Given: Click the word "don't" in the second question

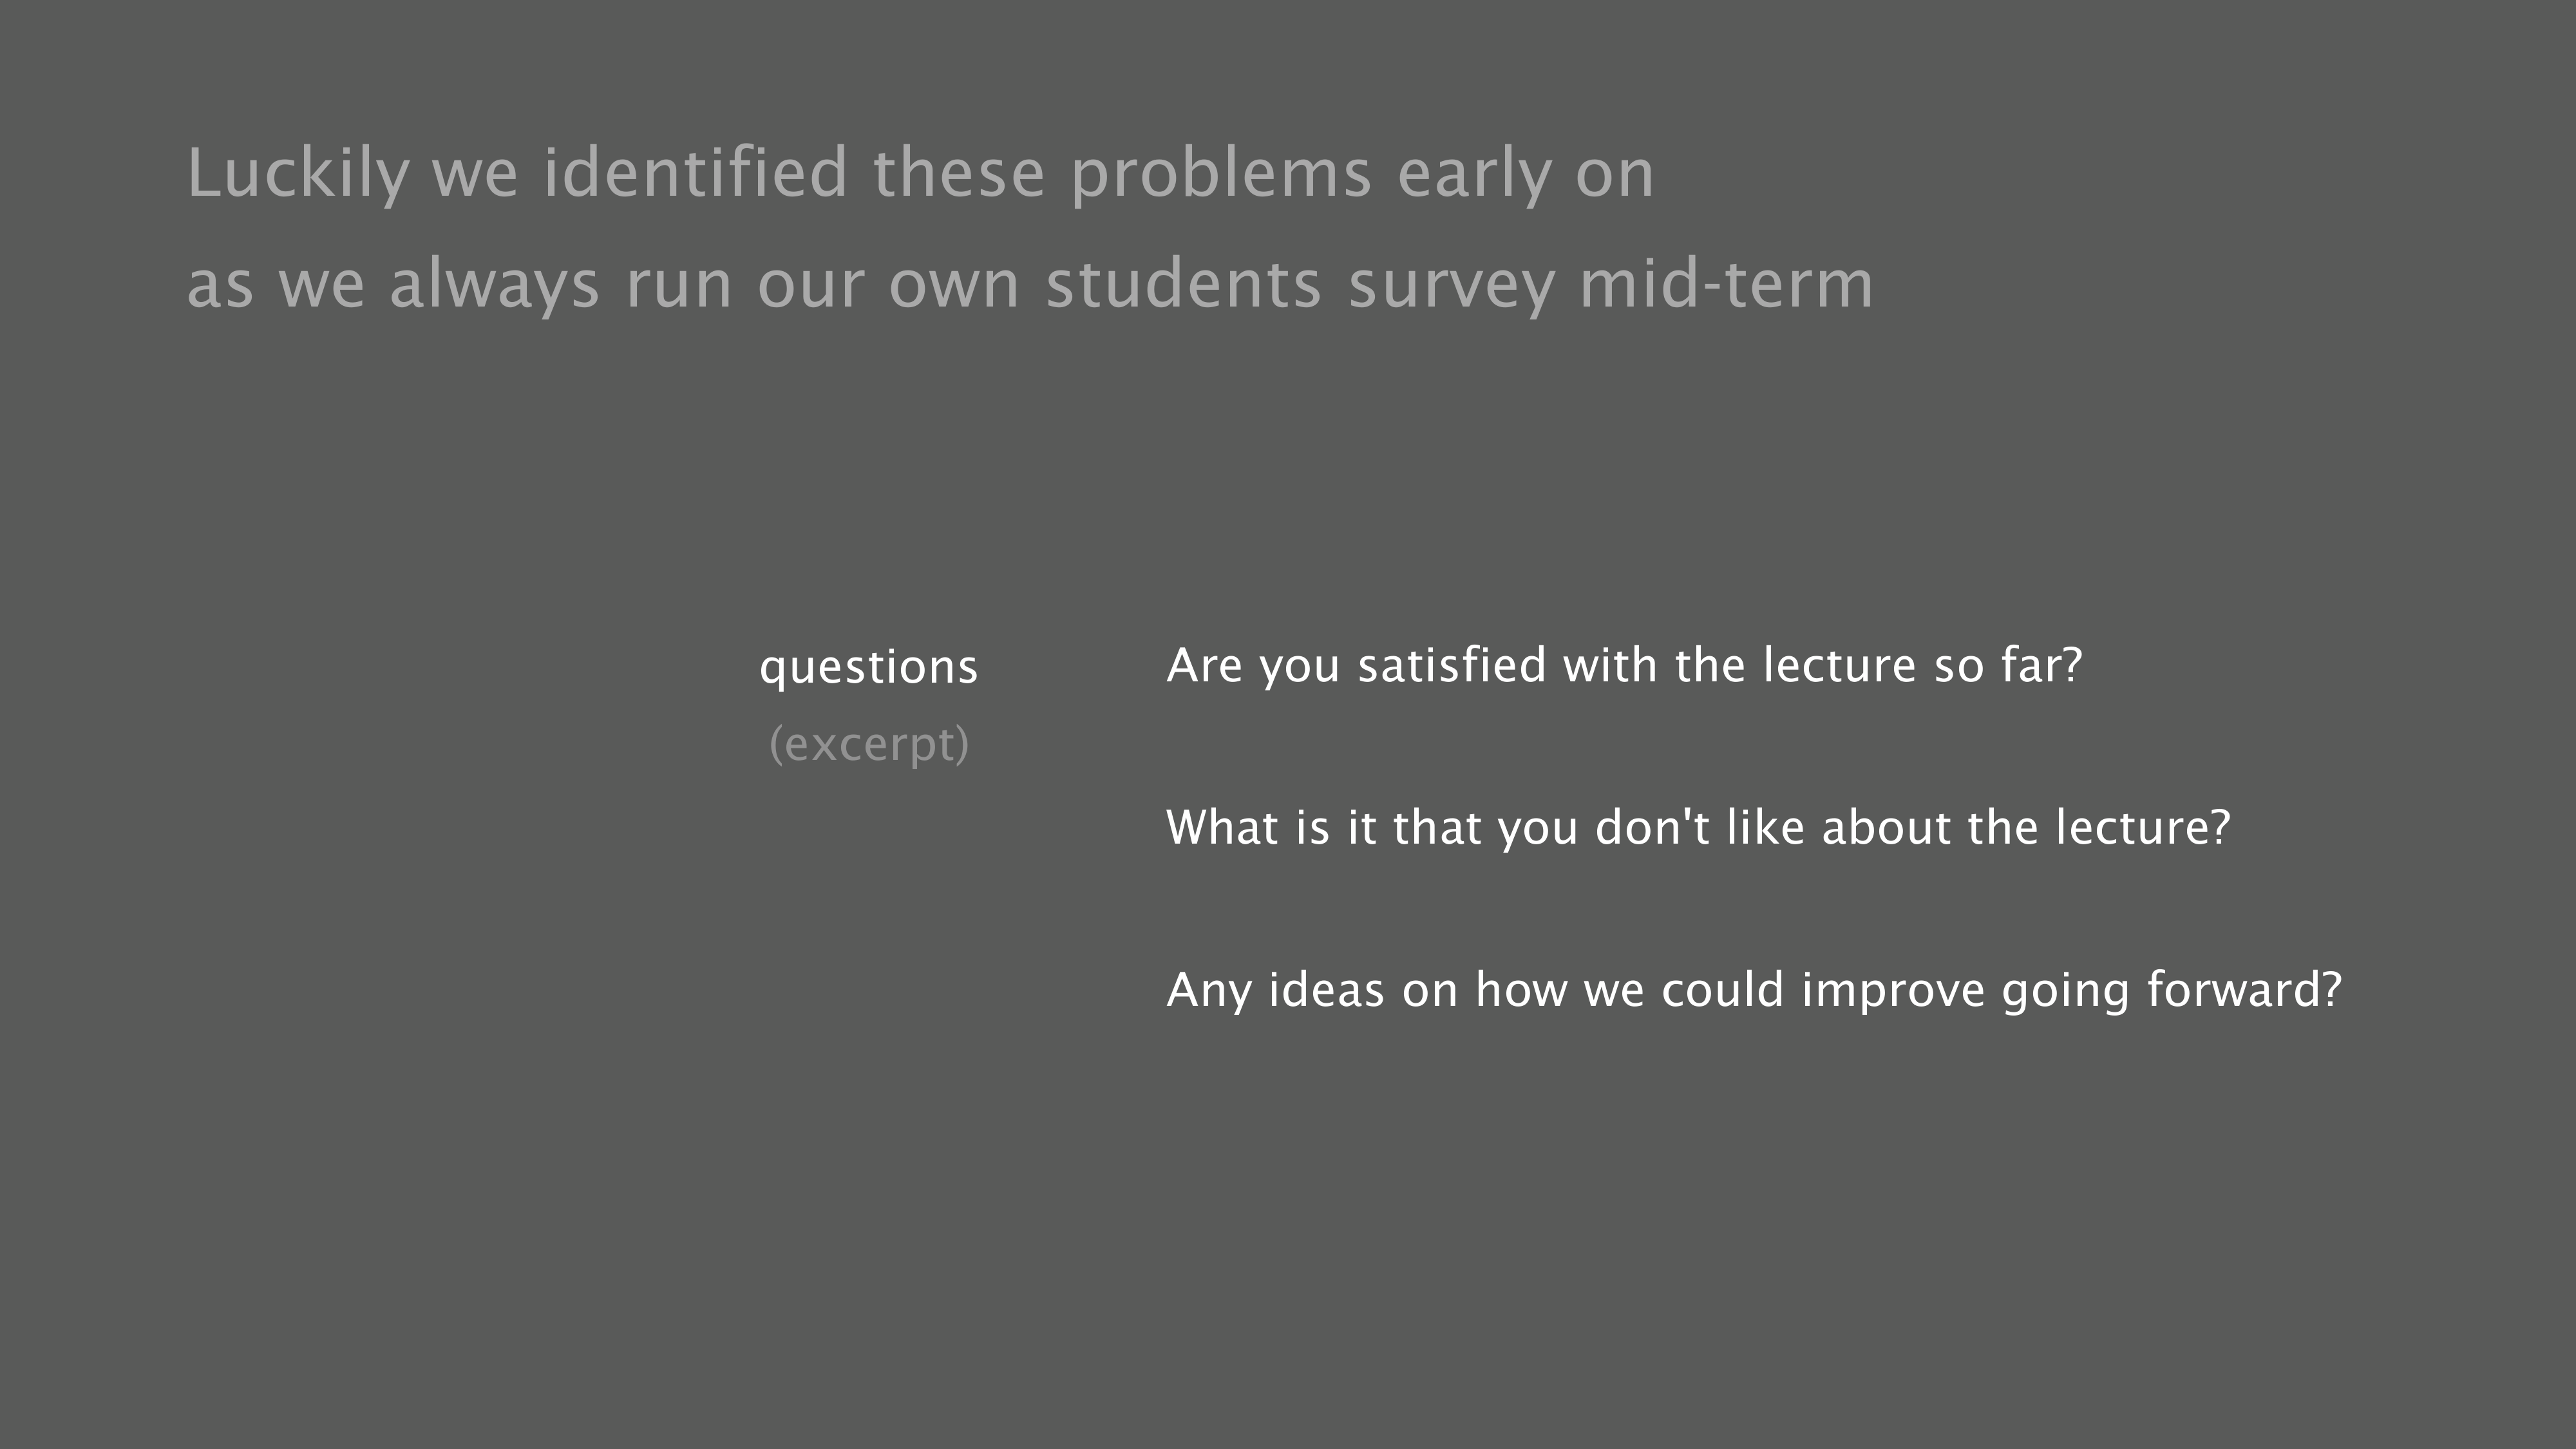Looking at the screenshot, I should 1652,828.
